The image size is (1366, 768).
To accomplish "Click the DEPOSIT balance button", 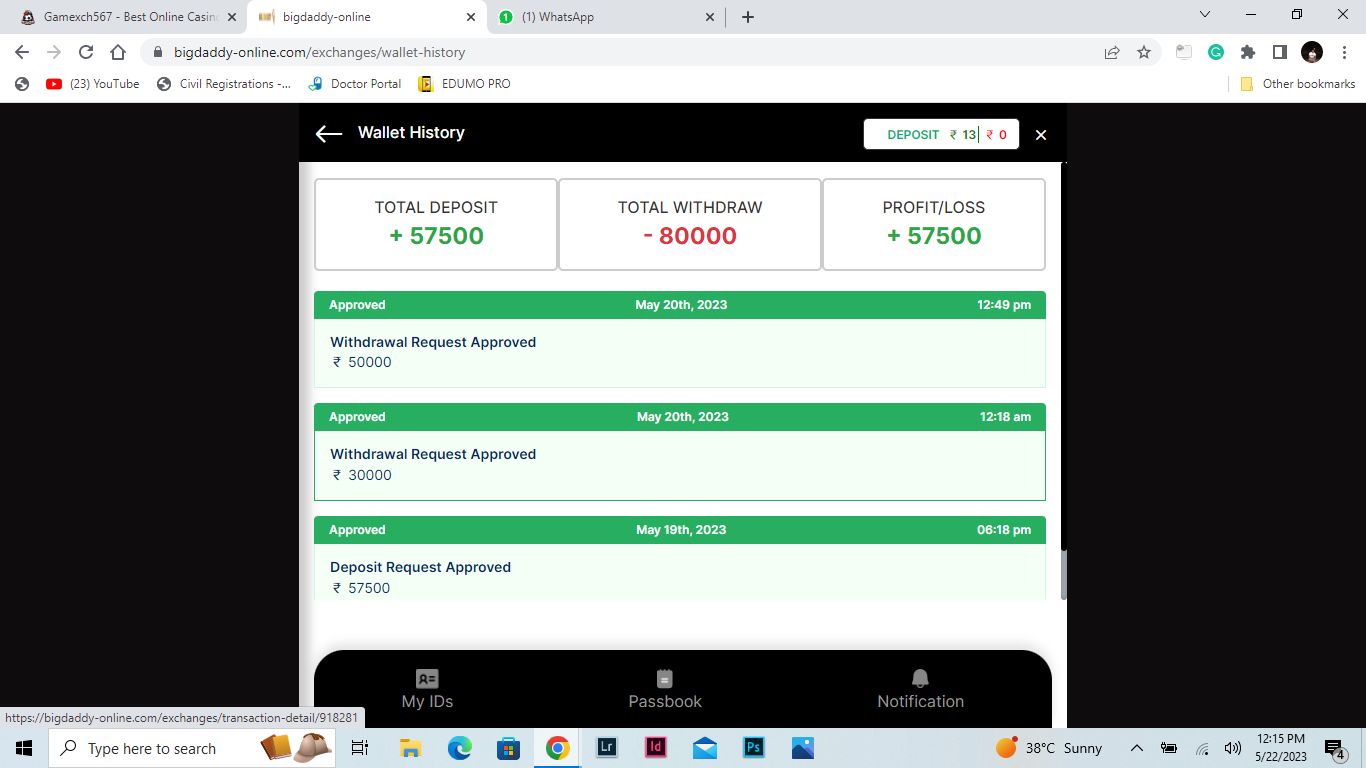I will 913,135.
